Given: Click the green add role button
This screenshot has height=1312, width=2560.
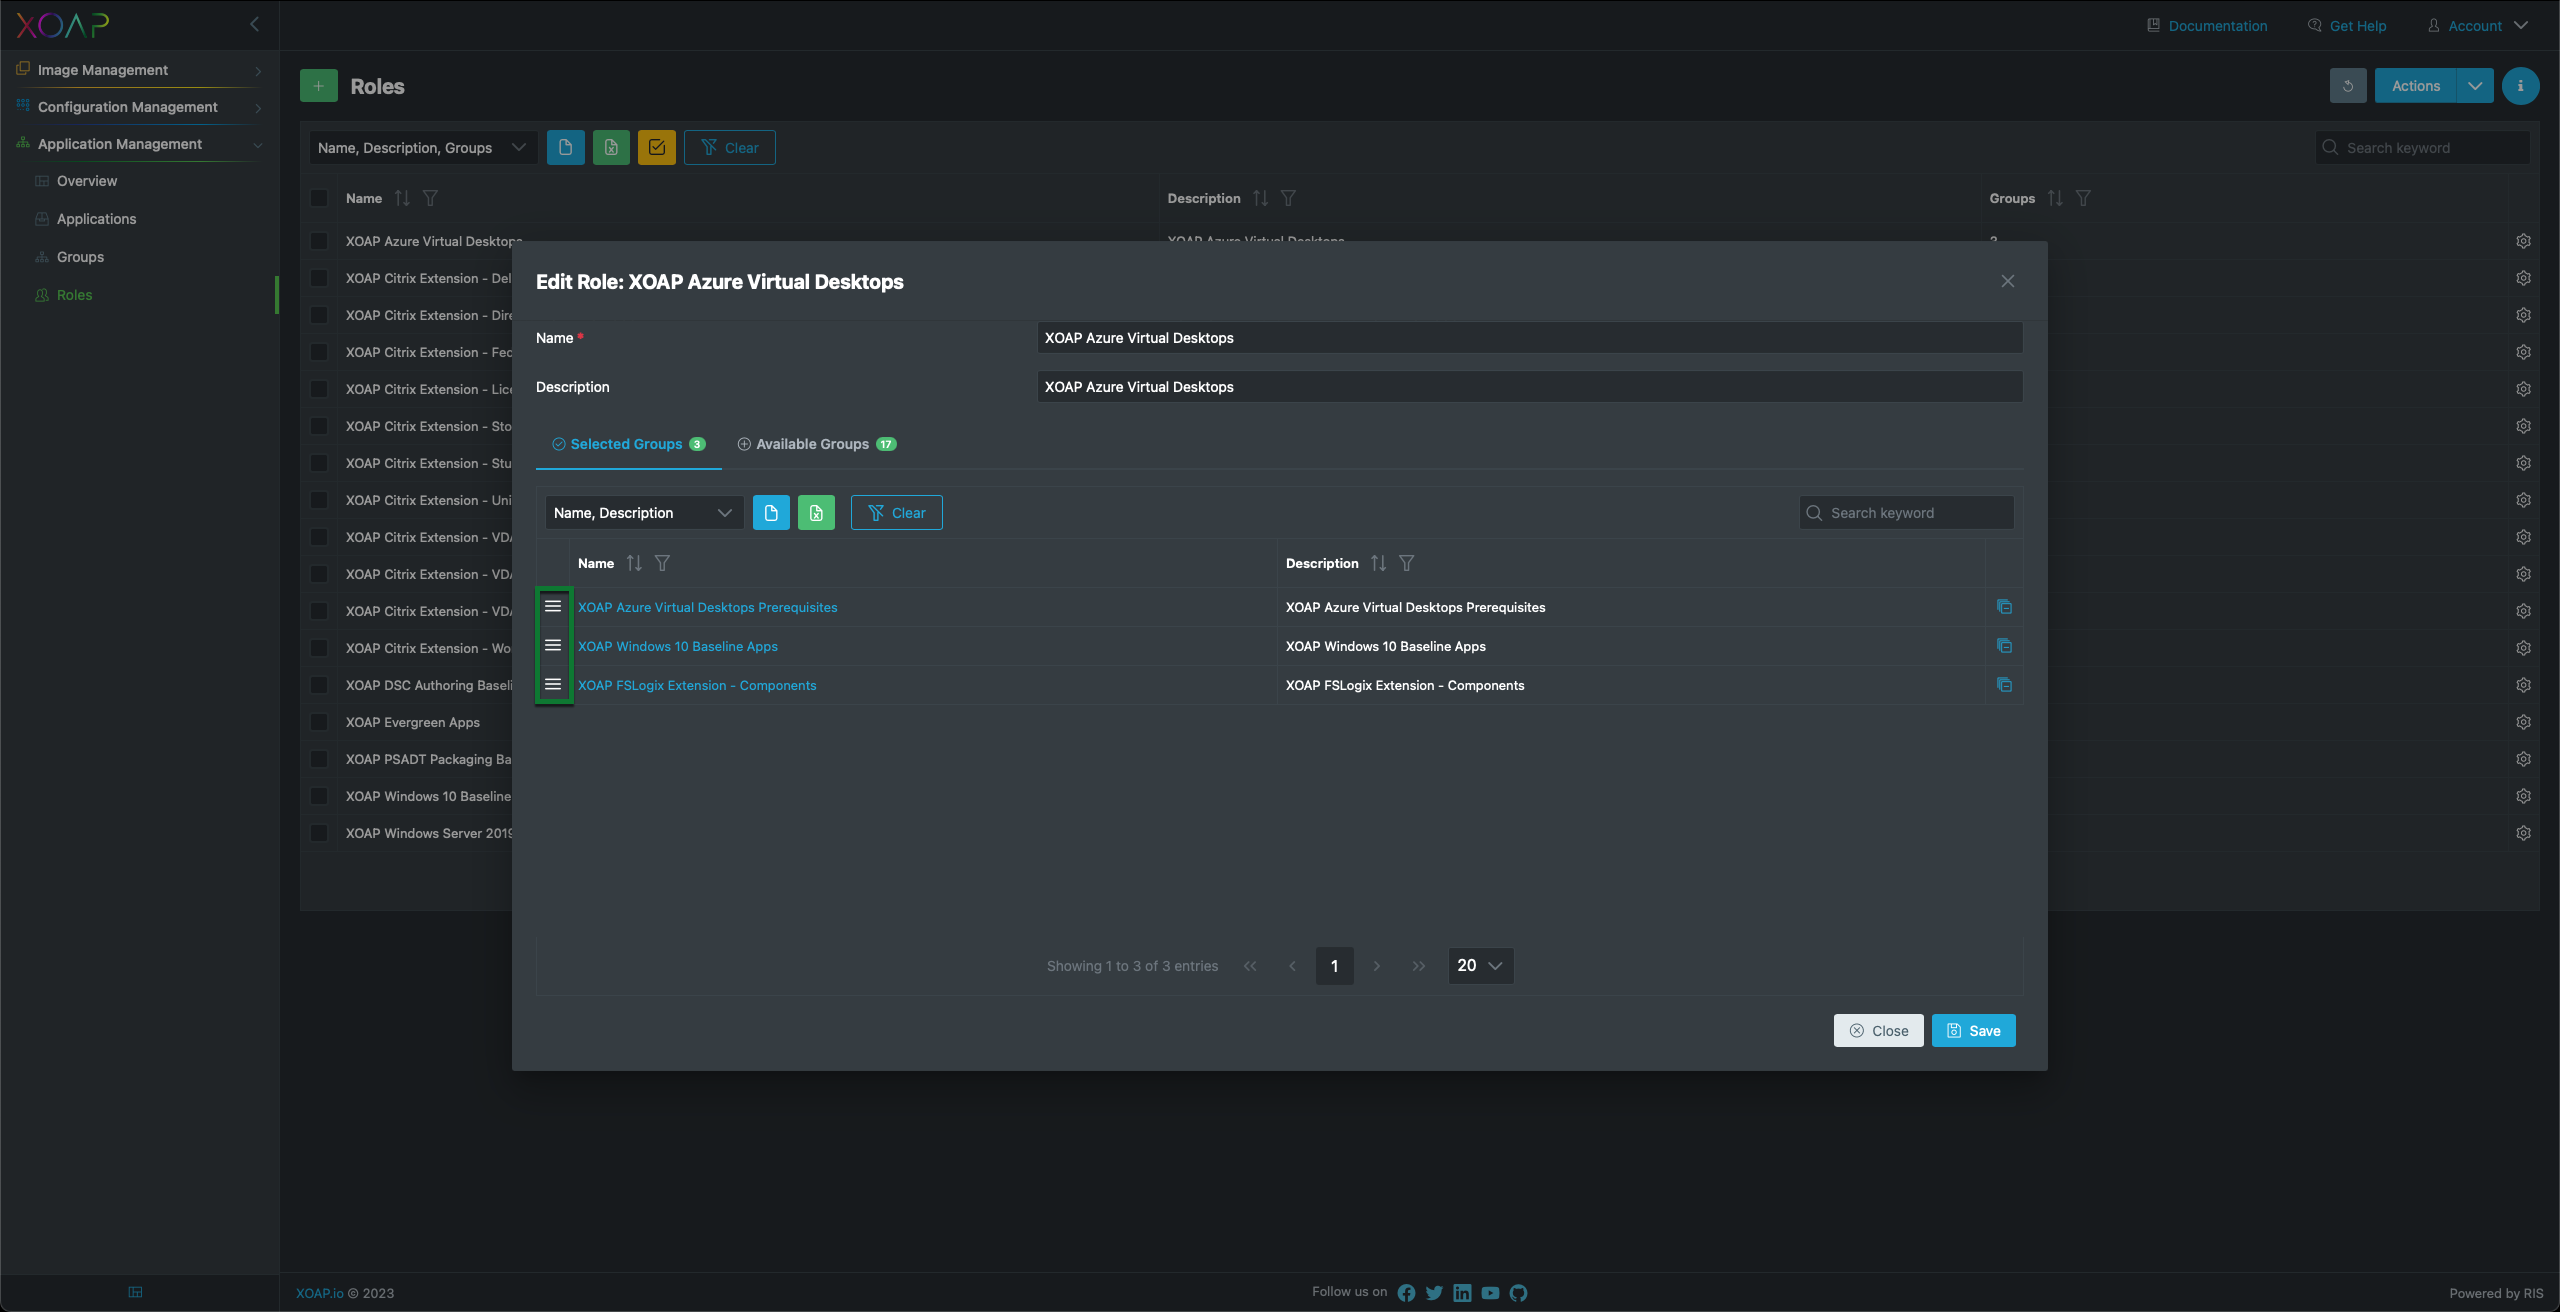Looking at the screenshot, I should (x=319, y=86).
